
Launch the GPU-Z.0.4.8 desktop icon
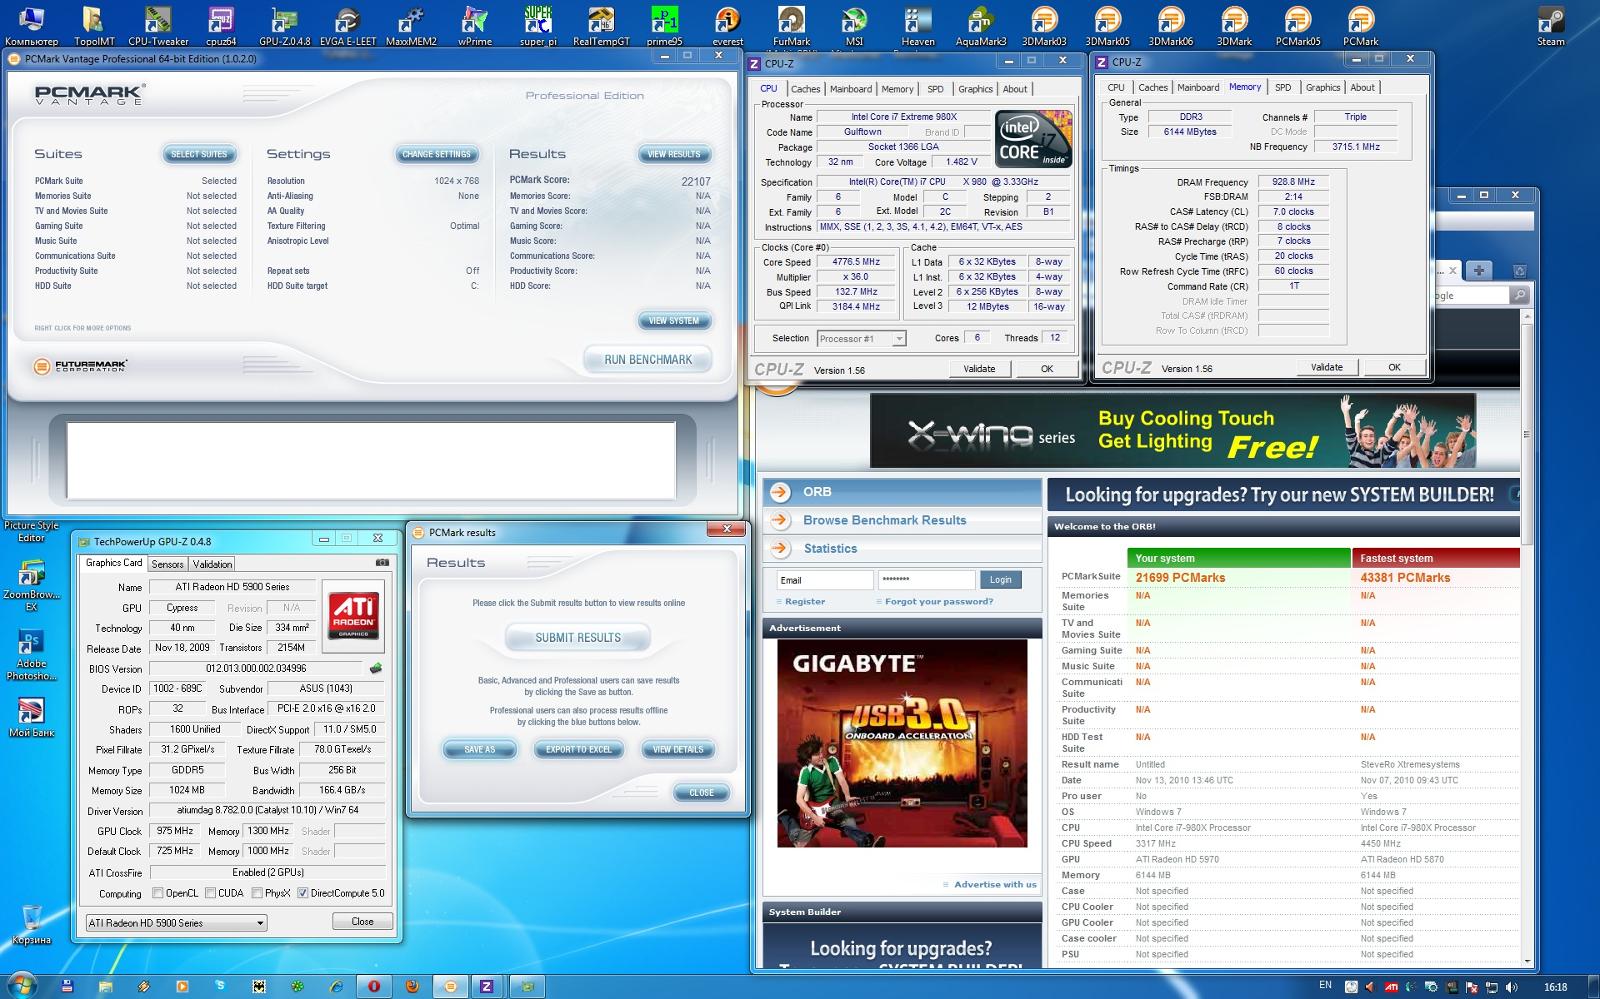click(x=284, y=26)
